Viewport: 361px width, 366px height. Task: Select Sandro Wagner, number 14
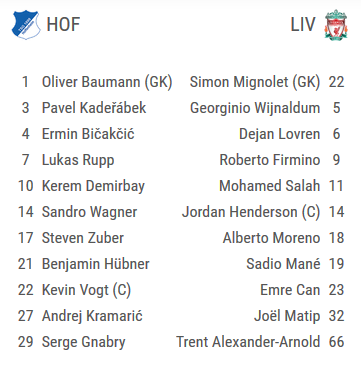(89, 212)
